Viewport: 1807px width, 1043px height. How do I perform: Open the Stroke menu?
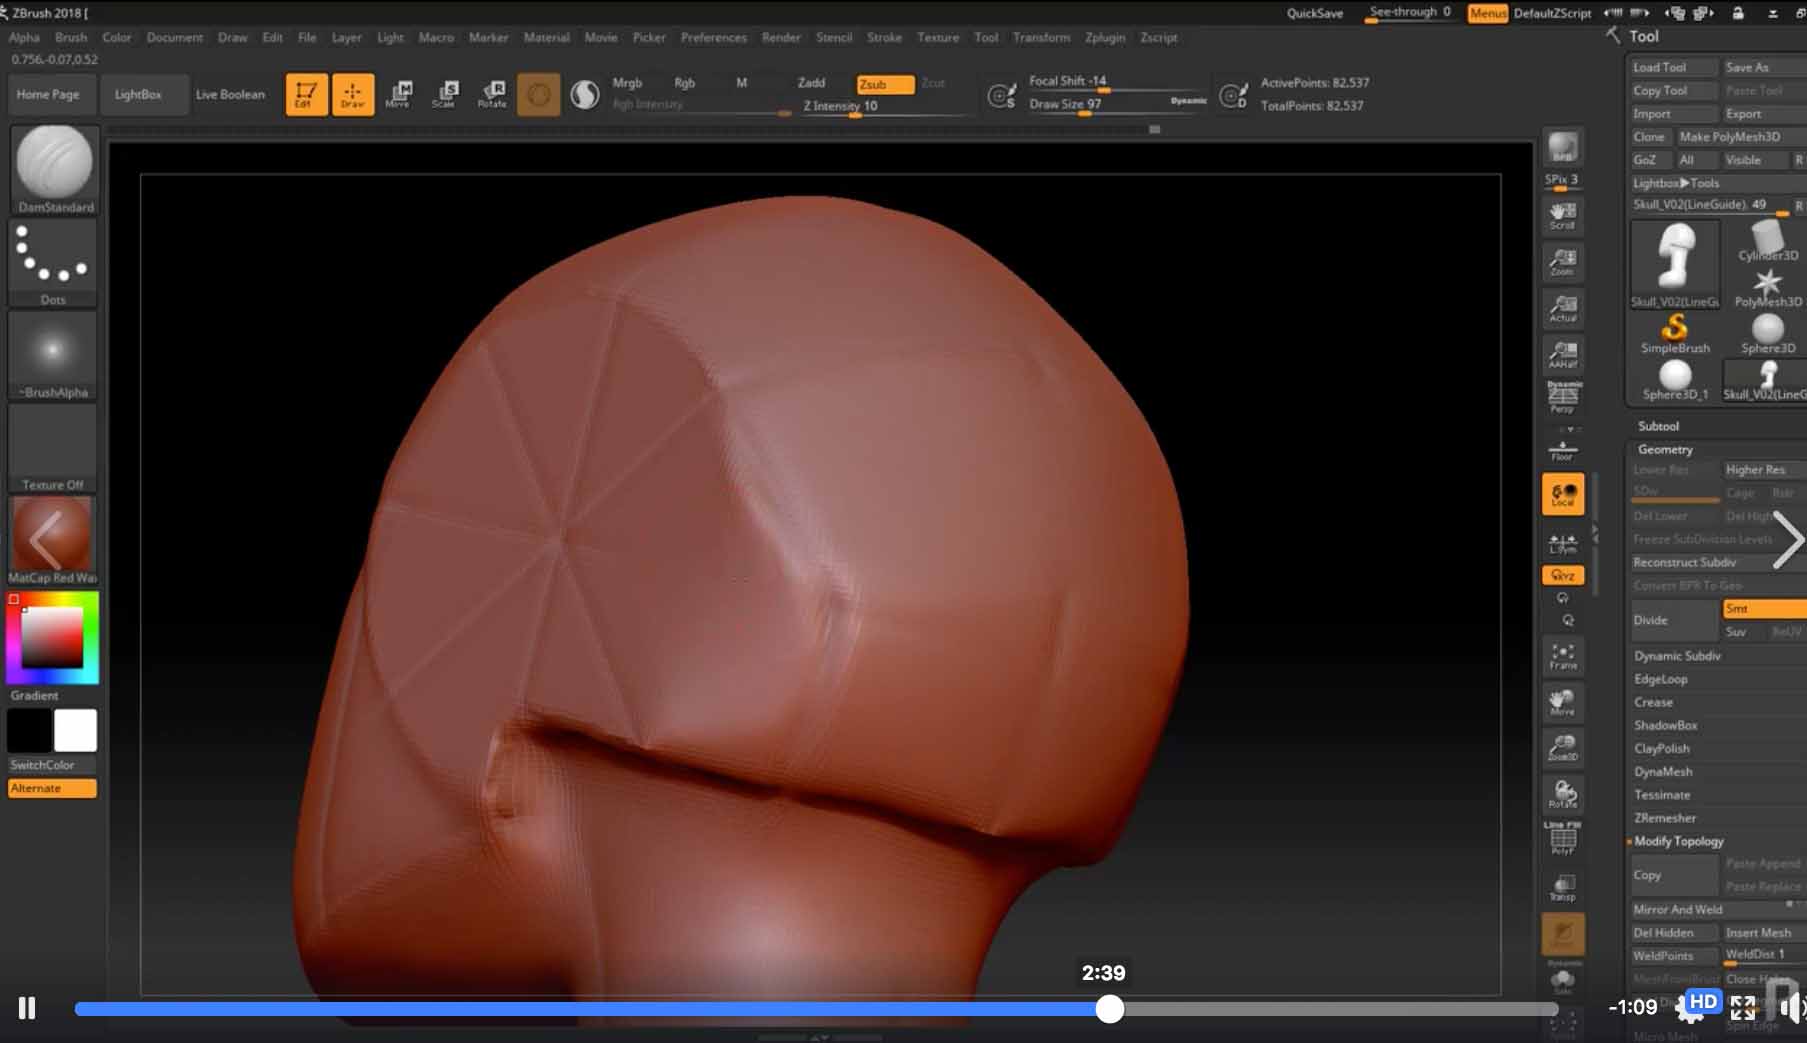tap(884, 37)
